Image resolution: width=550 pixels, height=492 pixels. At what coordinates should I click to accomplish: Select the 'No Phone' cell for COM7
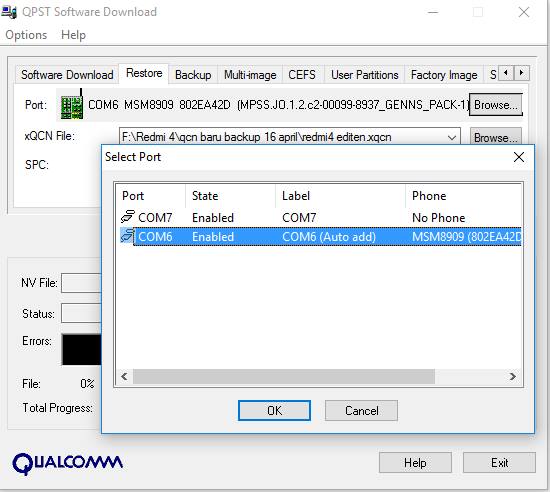[x=439, y=218]
